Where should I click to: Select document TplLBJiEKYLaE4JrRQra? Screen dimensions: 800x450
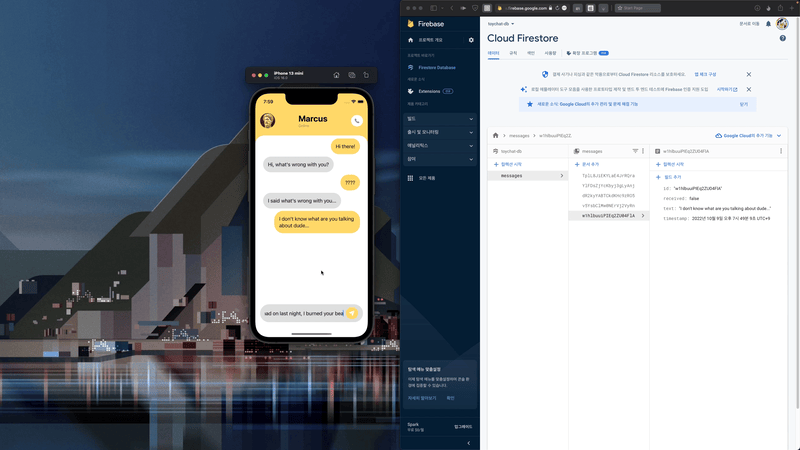click(609, 176)
